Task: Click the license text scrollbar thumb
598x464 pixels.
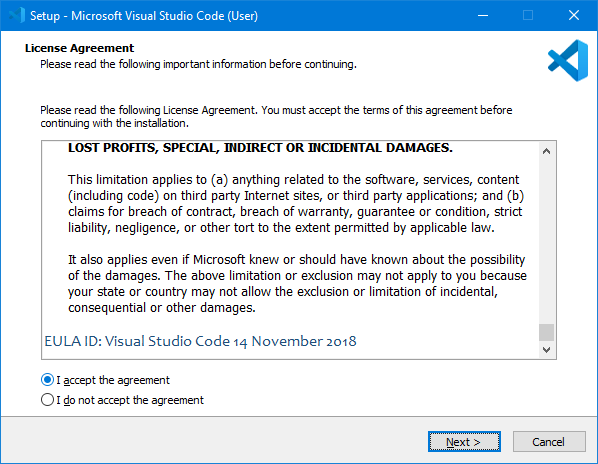Action: [546, 332]
